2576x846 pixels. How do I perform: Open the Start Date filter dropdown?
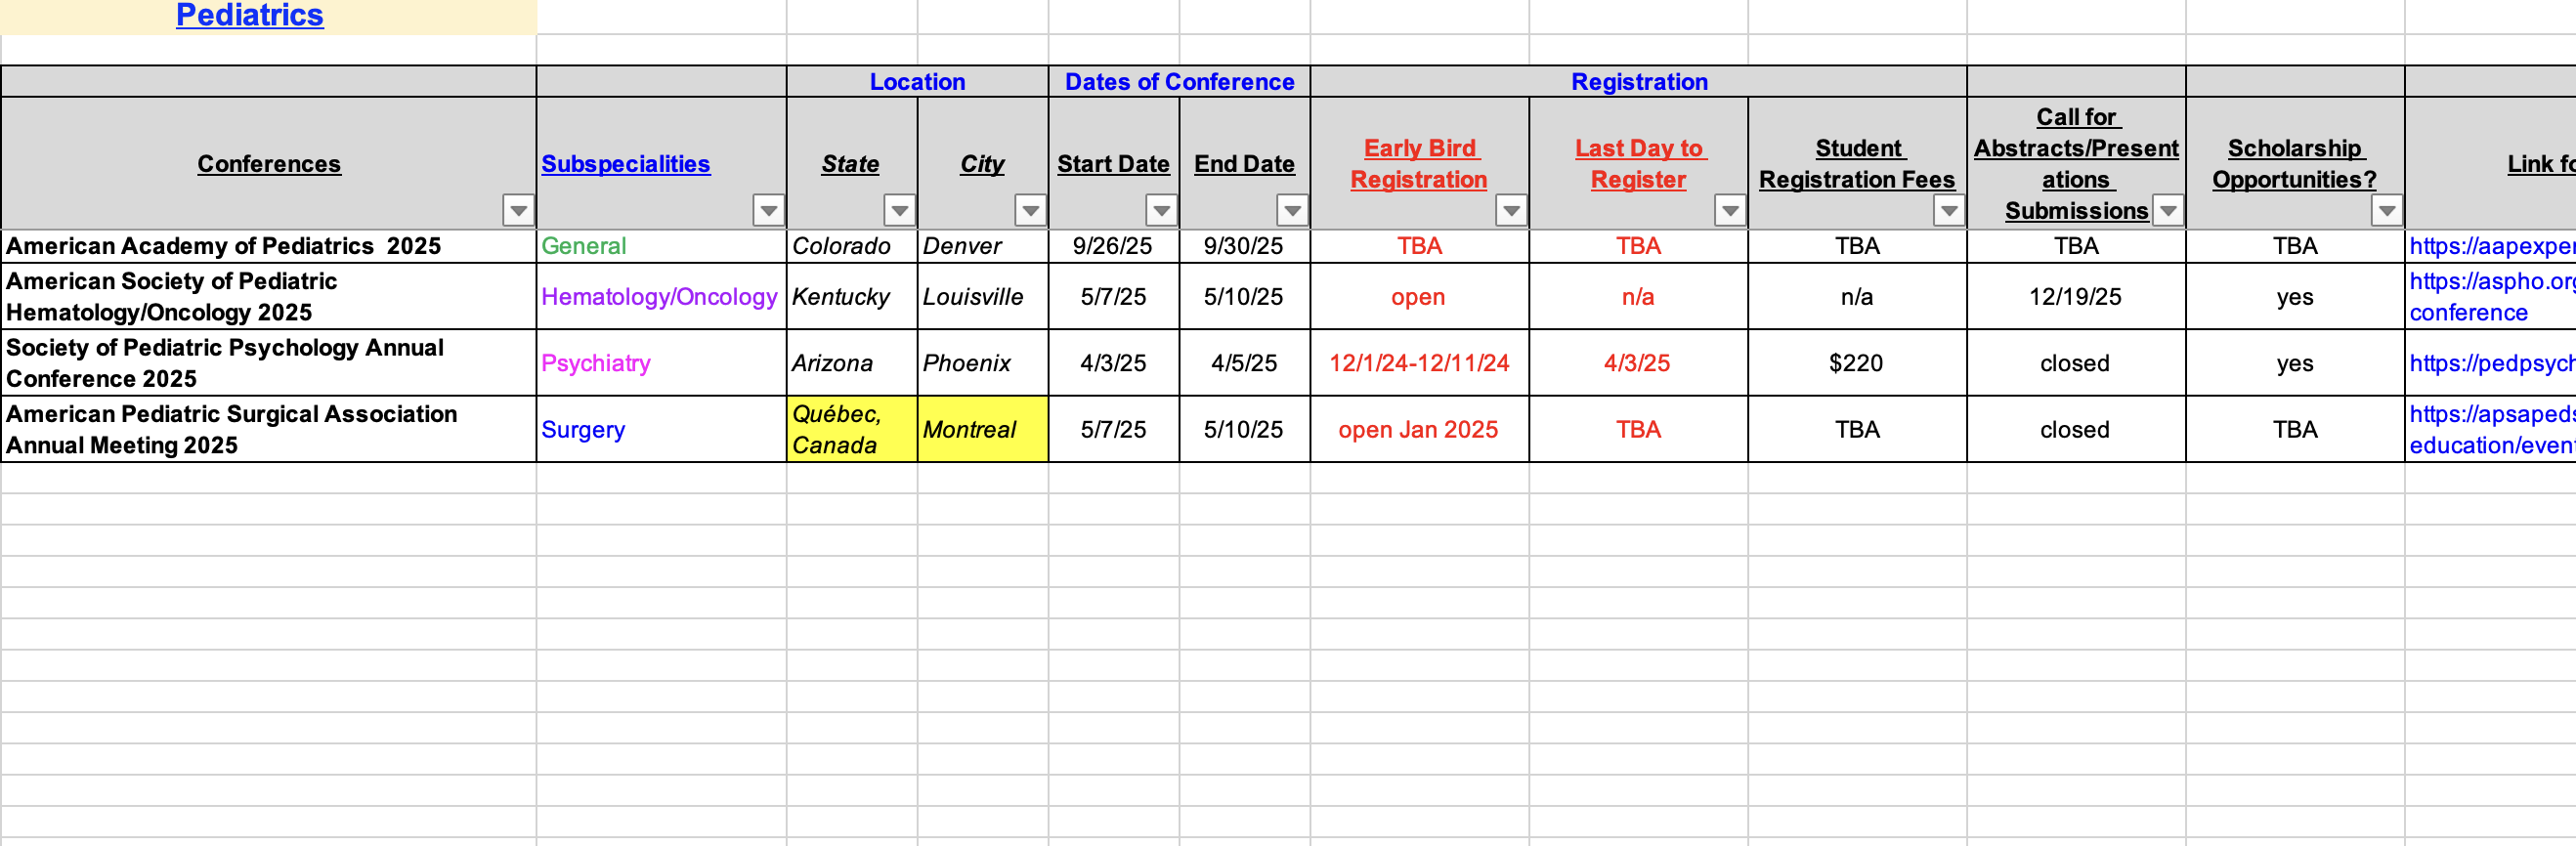point(1161,210)
